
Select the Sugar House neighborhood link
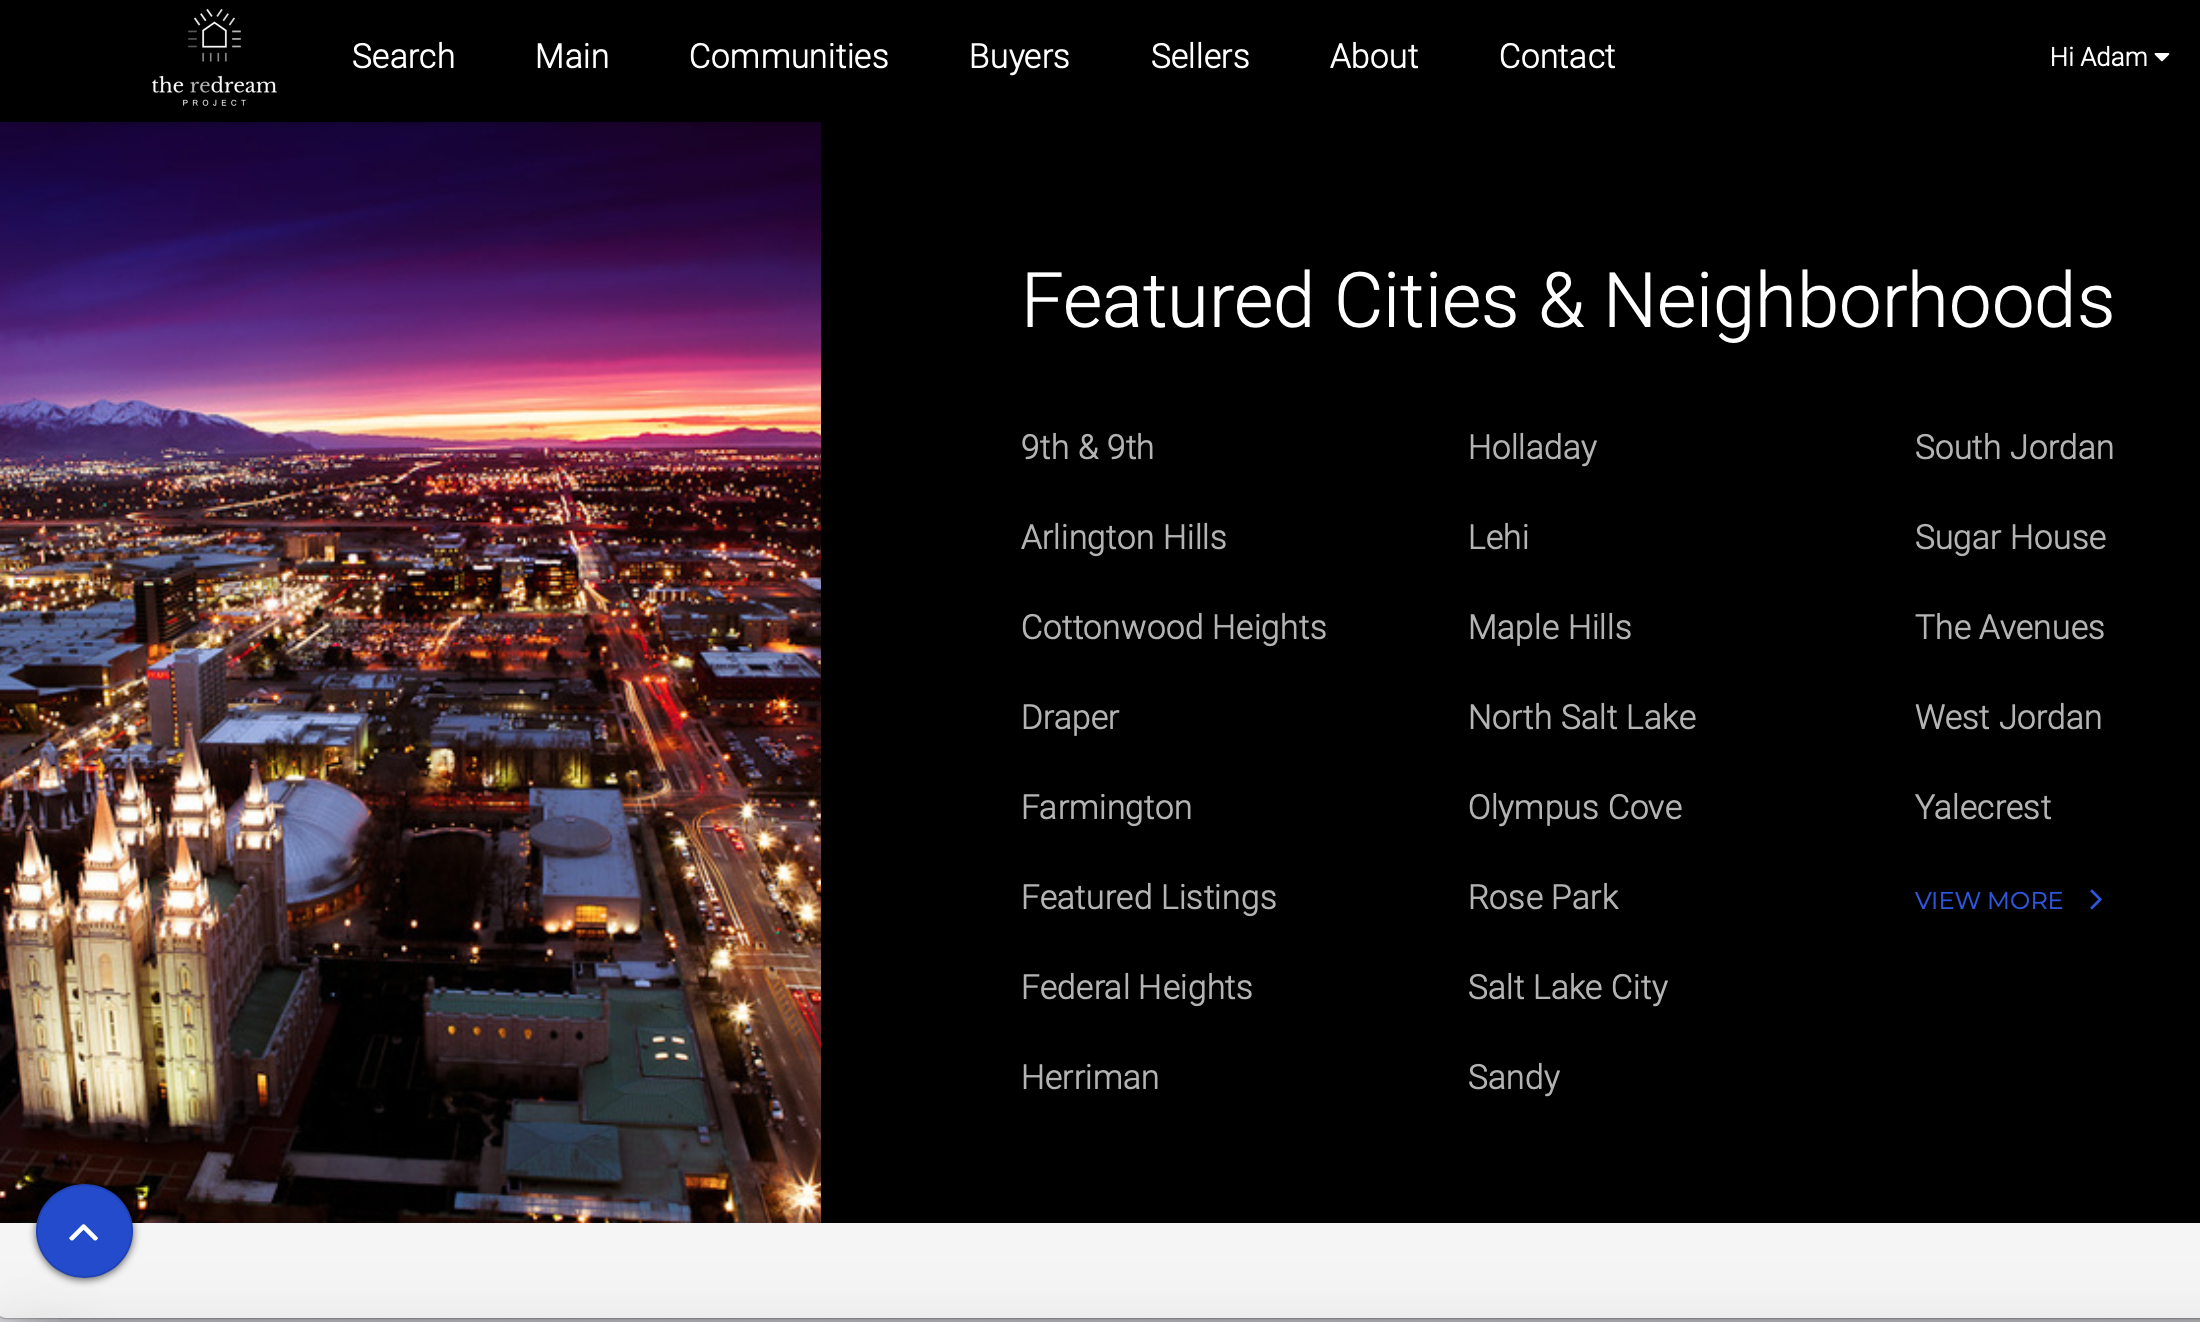coord(2009,537)
